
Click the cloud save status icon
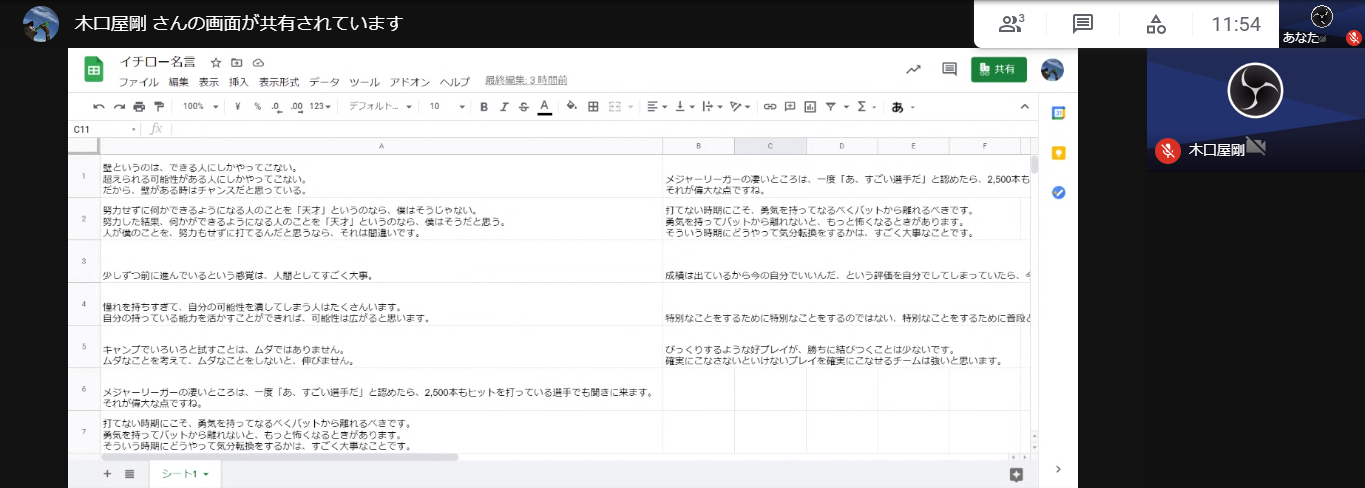point(258,62)
